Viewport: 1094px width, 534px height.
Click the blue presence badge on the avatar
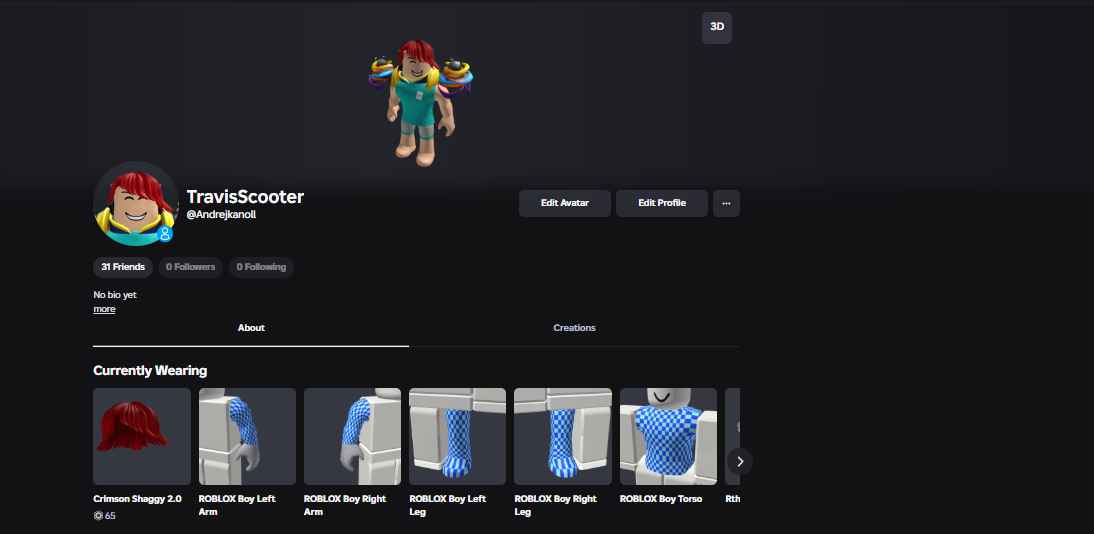[x=165, y=234]
